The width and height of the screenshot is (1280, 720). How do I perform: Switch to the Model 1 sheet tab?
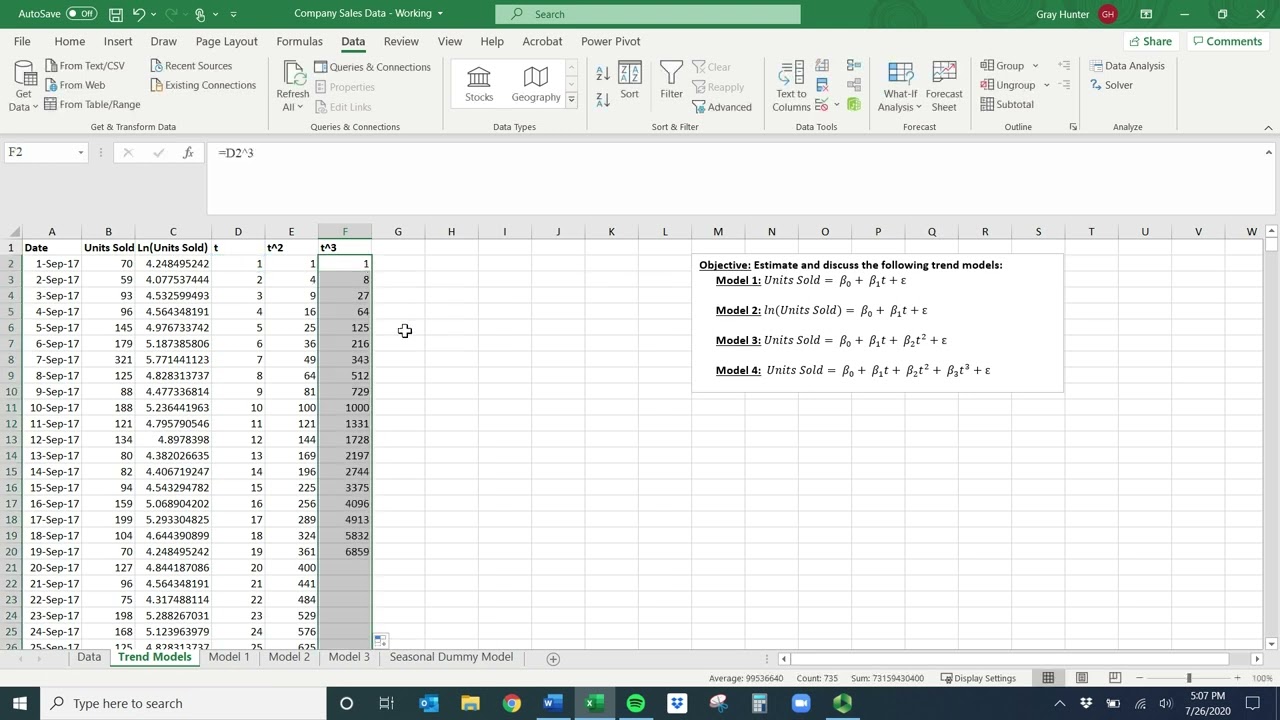229,657
